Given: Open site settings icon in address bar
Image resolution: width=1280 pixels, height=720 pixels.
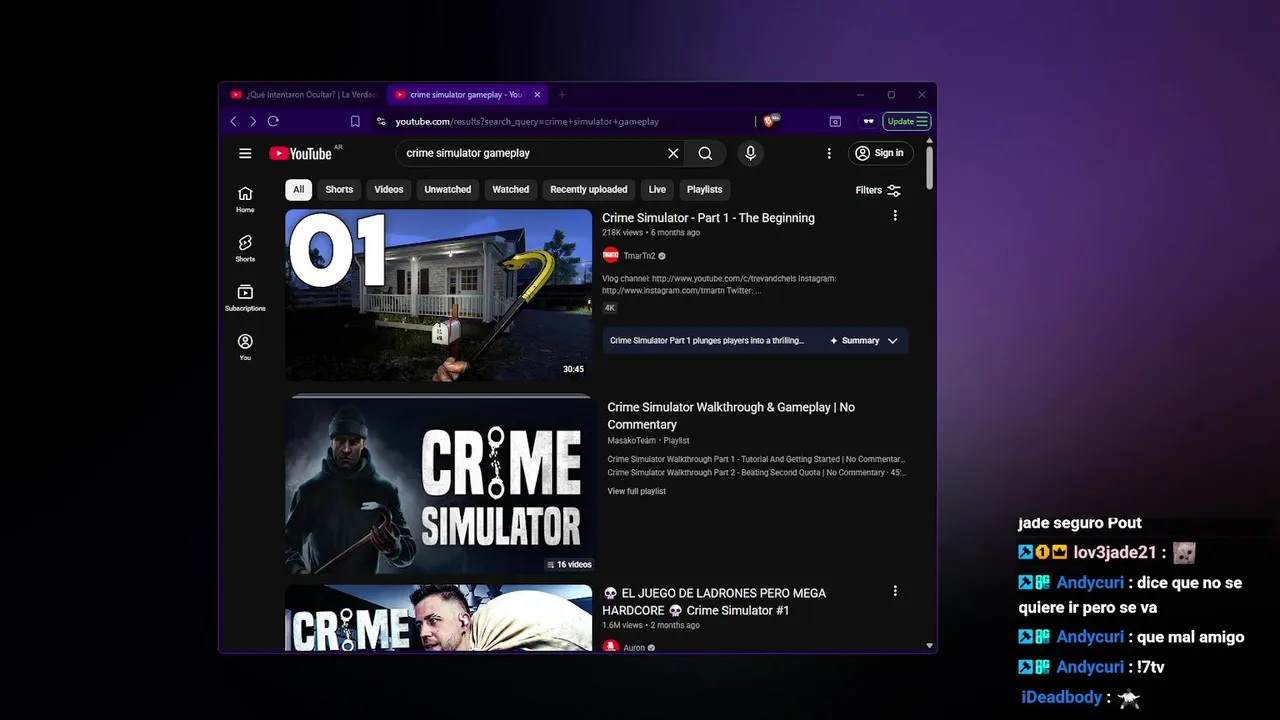Looking at the screenshot, I should click(x=381, y=121).
